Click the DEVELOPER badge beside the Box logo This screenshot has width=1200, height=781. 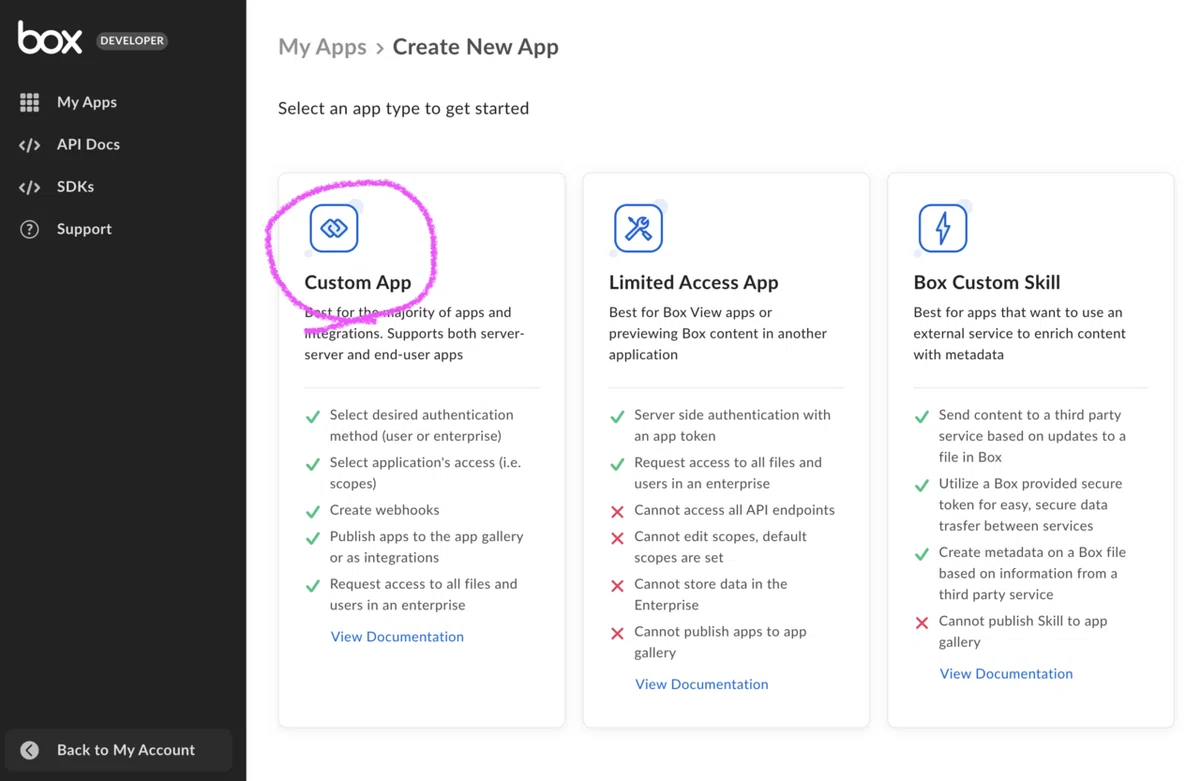point(132,41)
